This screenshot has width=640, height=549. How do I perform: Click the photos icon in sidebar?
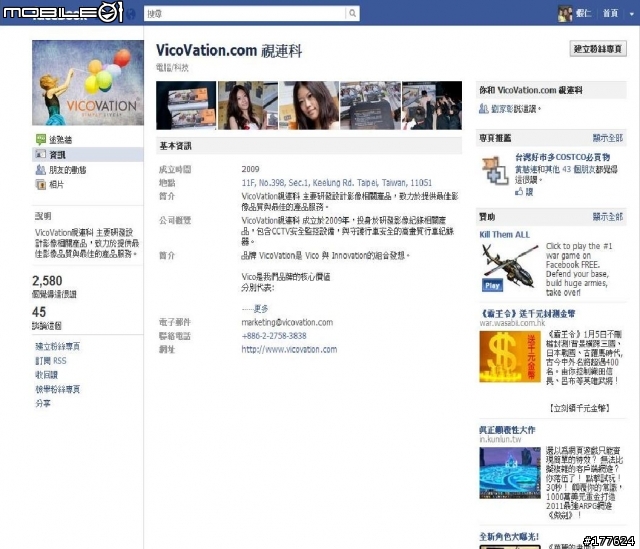point(40,184)
